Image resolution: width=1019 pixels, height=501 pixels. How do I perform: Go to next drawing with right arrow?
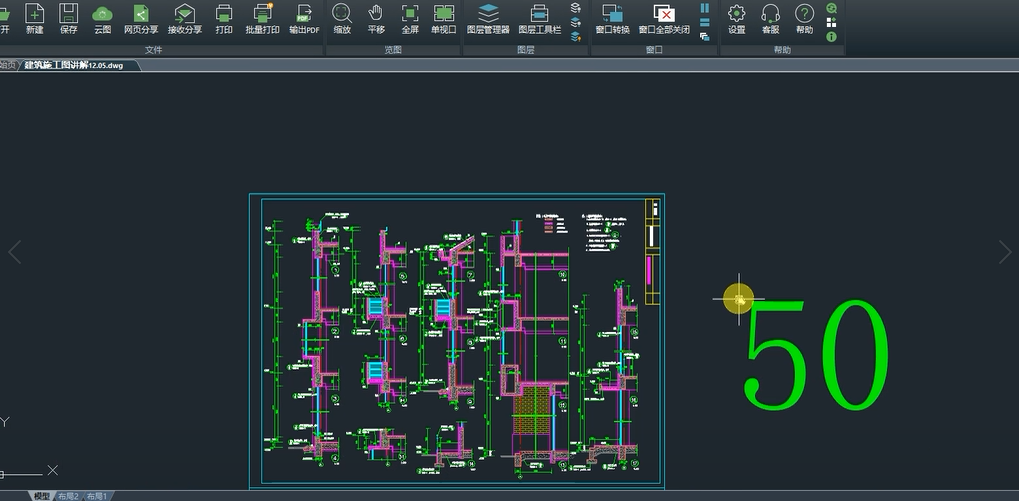(x=1005, y=252)
